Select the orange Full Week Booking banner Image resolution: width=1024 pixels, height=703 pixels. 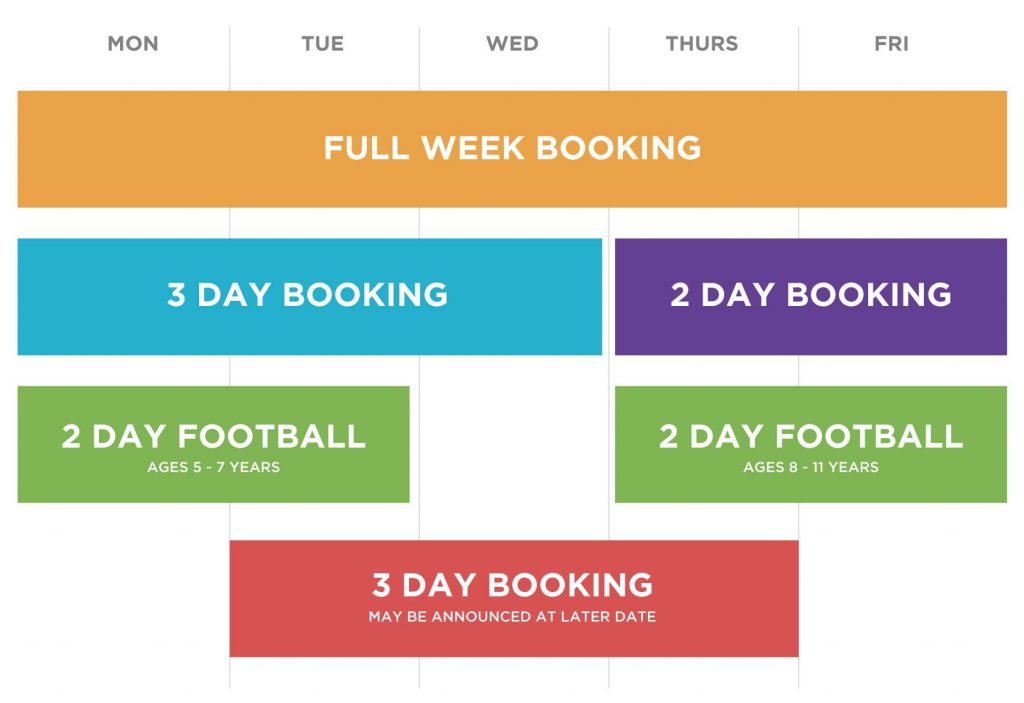point(512,149)
